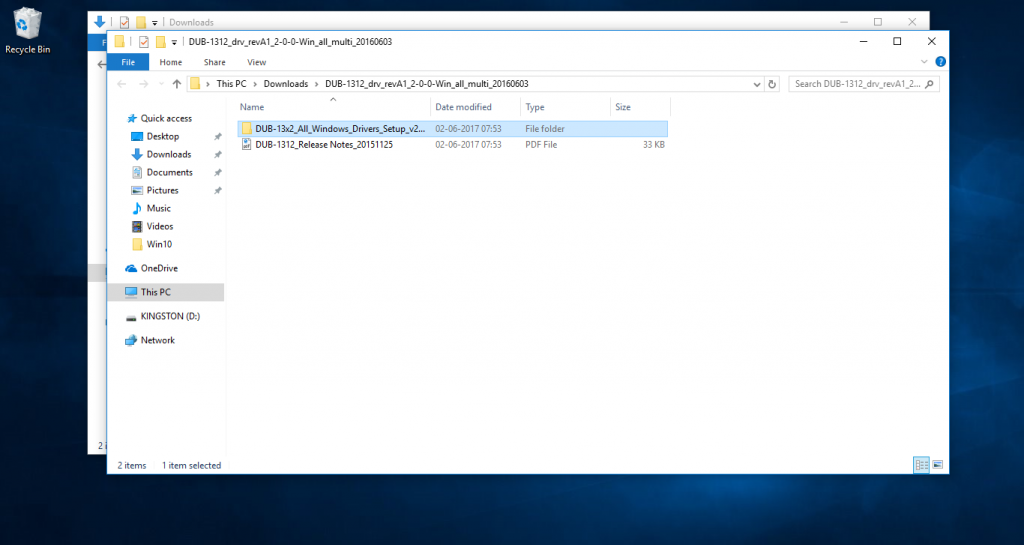The width and height of the screenshot is (1024, 545).
Task: Minimize the background Downloads window
Action: coord(844,22)
